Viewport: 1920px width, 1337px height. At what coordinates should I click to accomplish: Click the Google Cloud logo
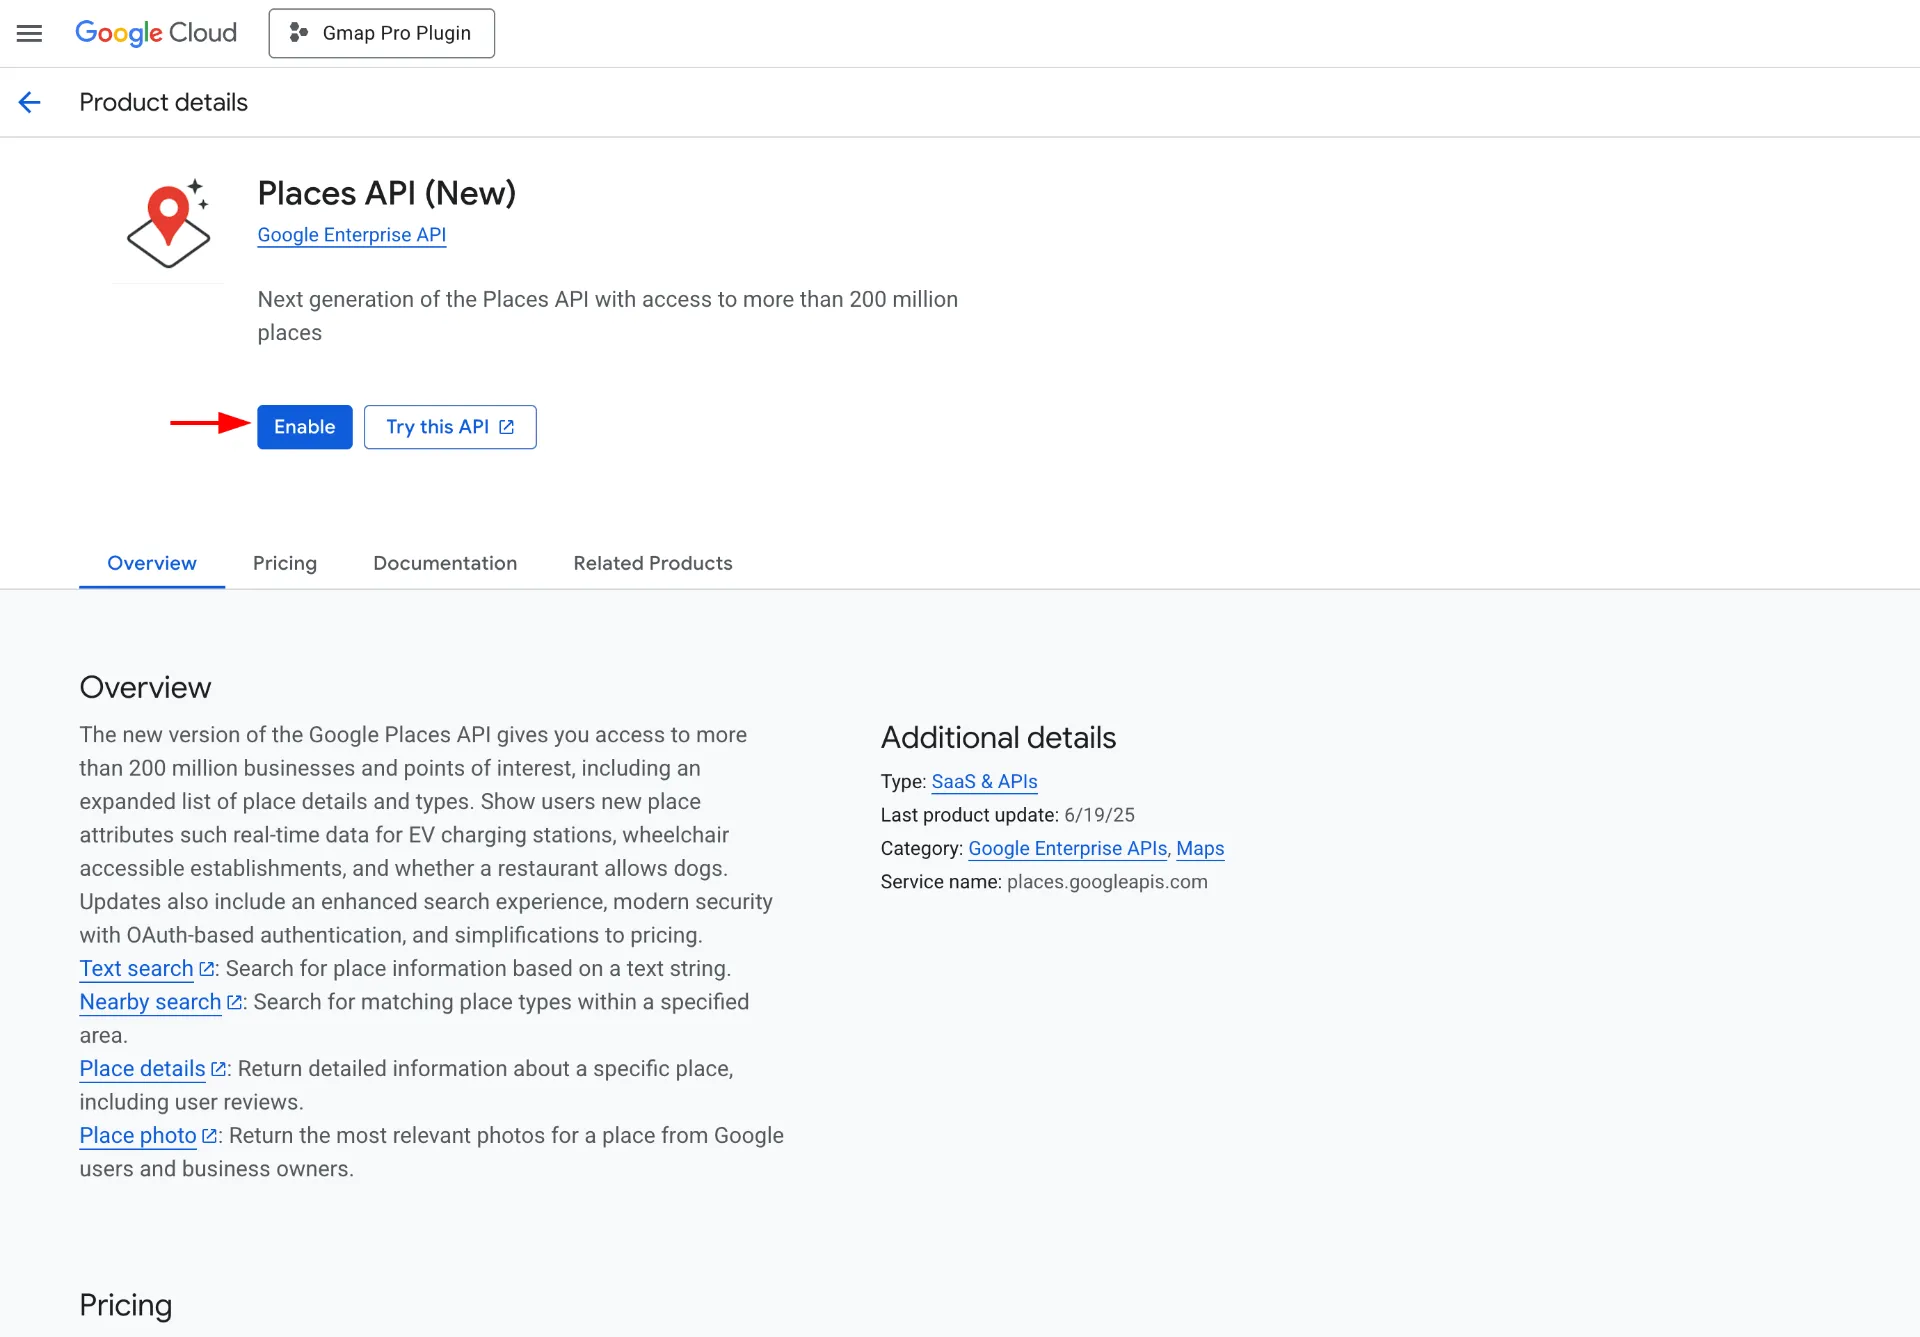pyautogui.click(x=156, y=33)
